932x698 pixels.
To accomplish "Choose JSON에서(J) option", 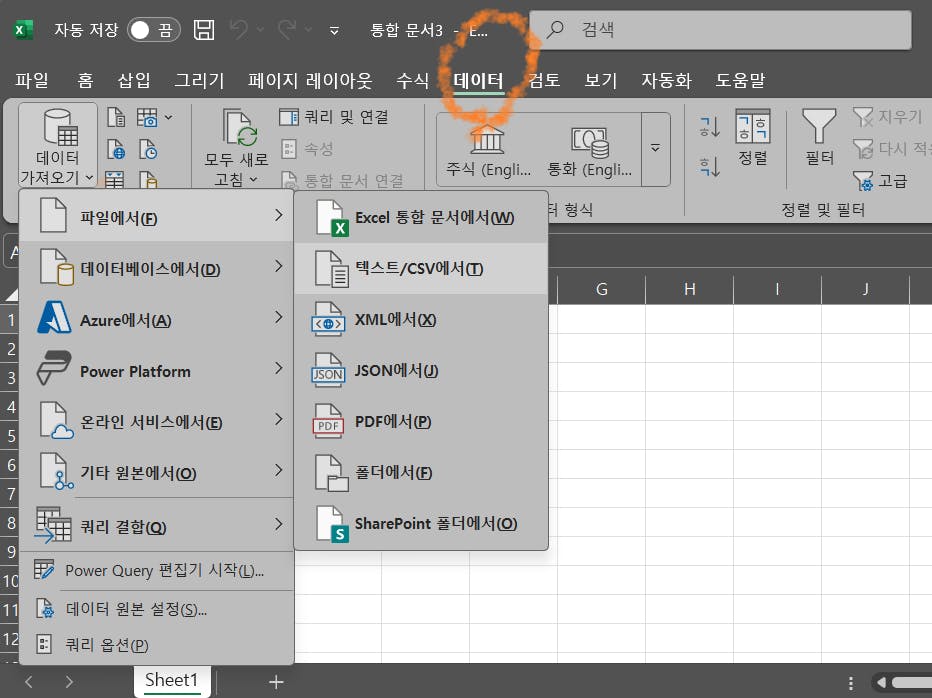I will click(x=421, y=370).
